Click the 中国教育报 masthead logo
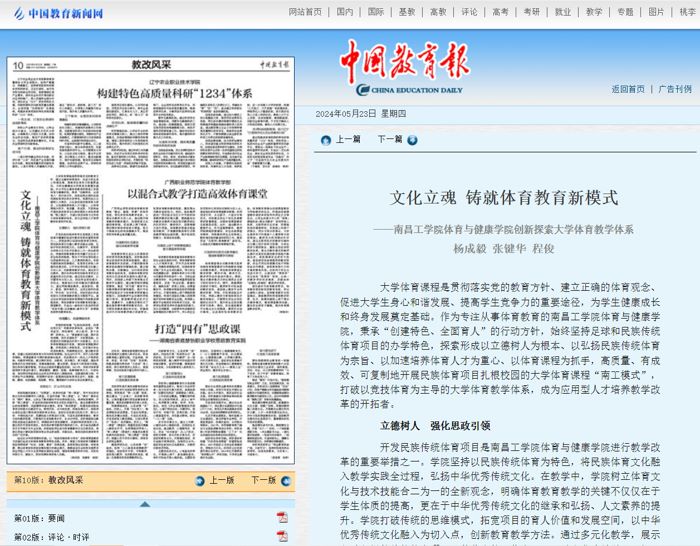This screenshot has width=700, height=546. [405, 68]
